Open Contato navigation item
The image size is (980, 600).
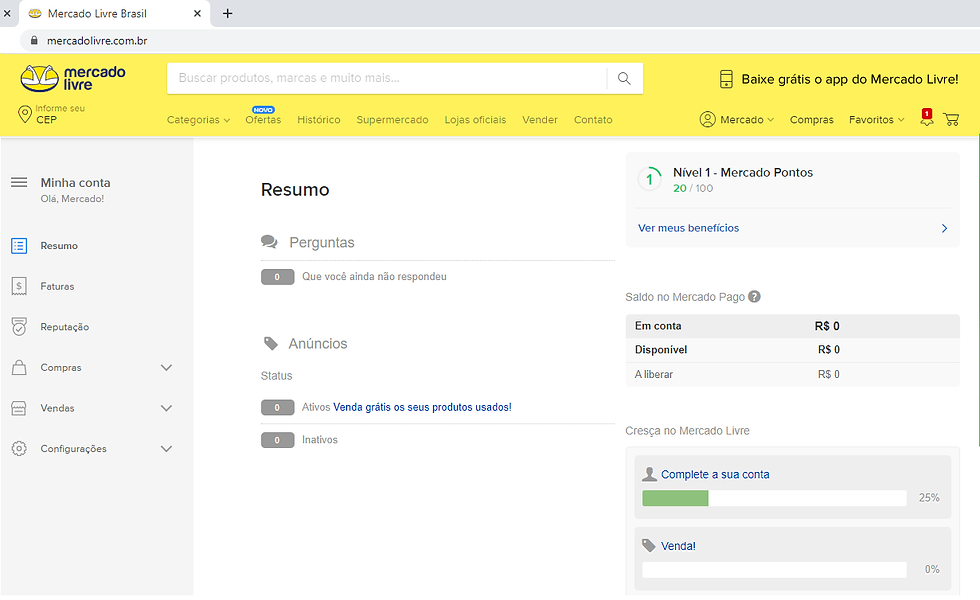click(593, 119)
